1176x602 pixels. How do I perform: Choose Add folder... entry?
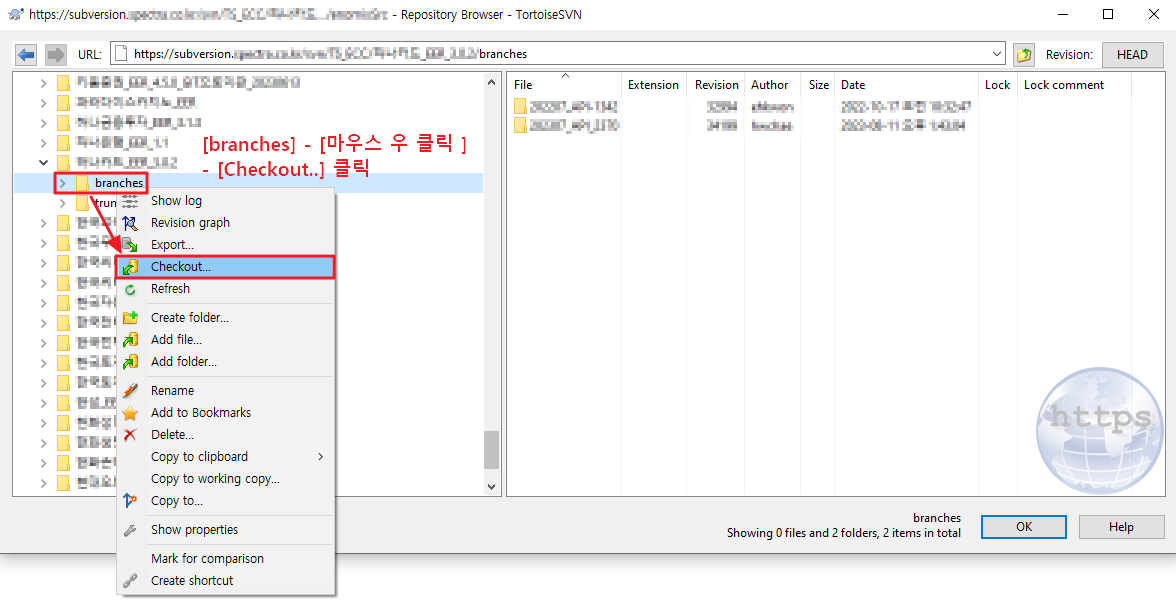point(226,361)
